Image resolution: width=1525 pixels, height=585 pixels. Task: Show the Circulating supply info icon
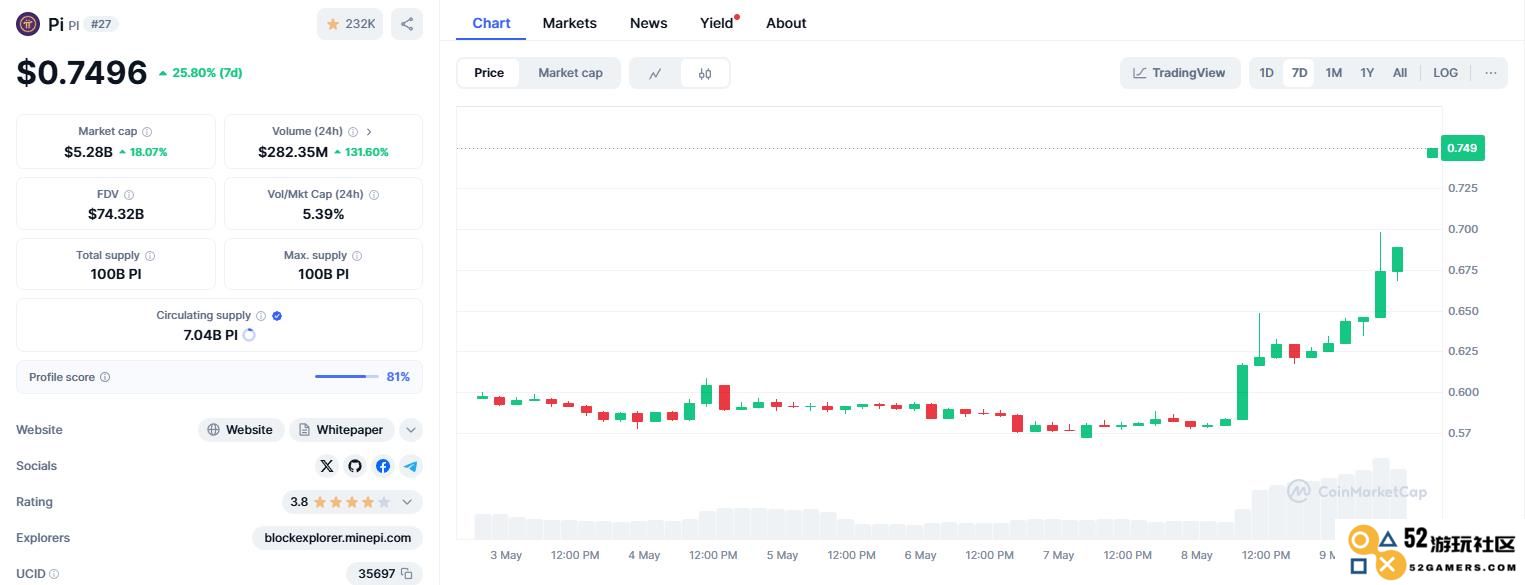pos(261,316)
